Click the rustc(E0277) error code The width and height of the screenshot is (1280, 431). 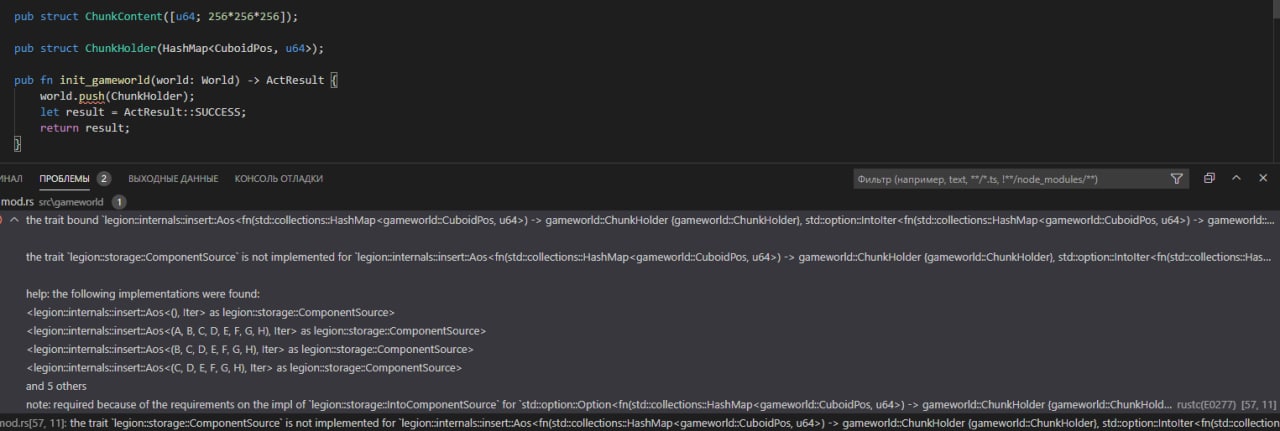click(x=1205, y=405)
